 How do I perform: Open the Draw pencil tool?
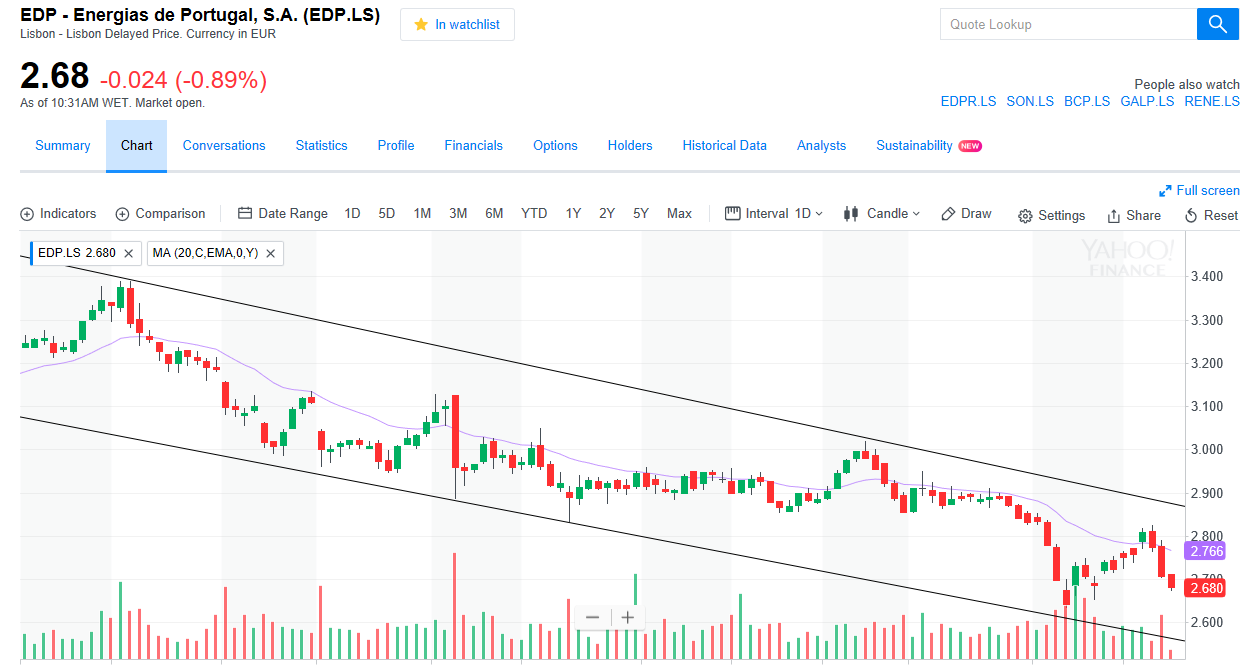[x=967, y=214]
